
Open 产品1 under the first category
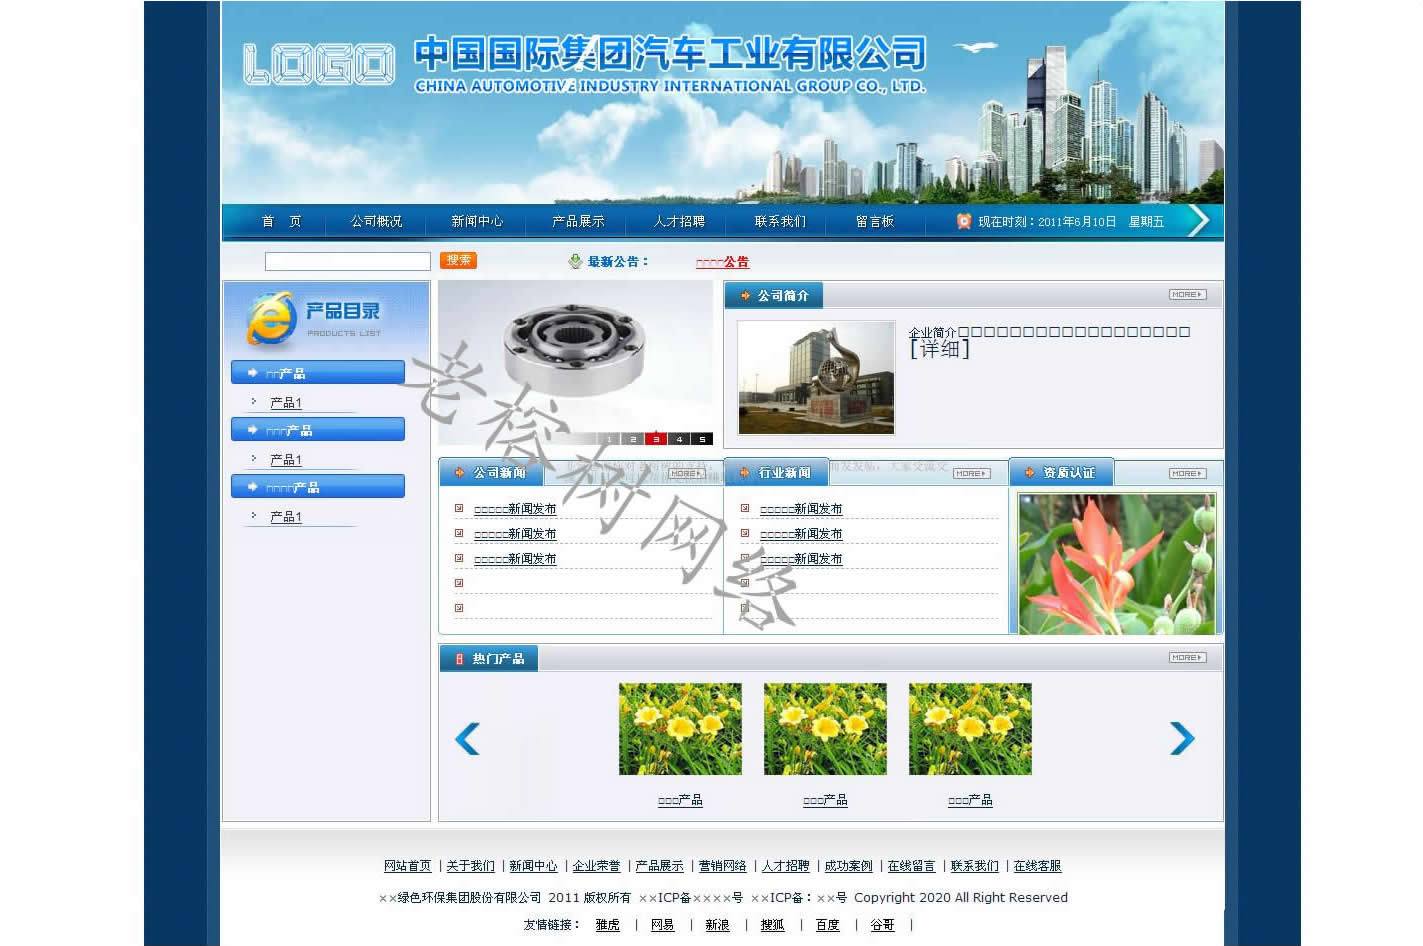point(286,402)
